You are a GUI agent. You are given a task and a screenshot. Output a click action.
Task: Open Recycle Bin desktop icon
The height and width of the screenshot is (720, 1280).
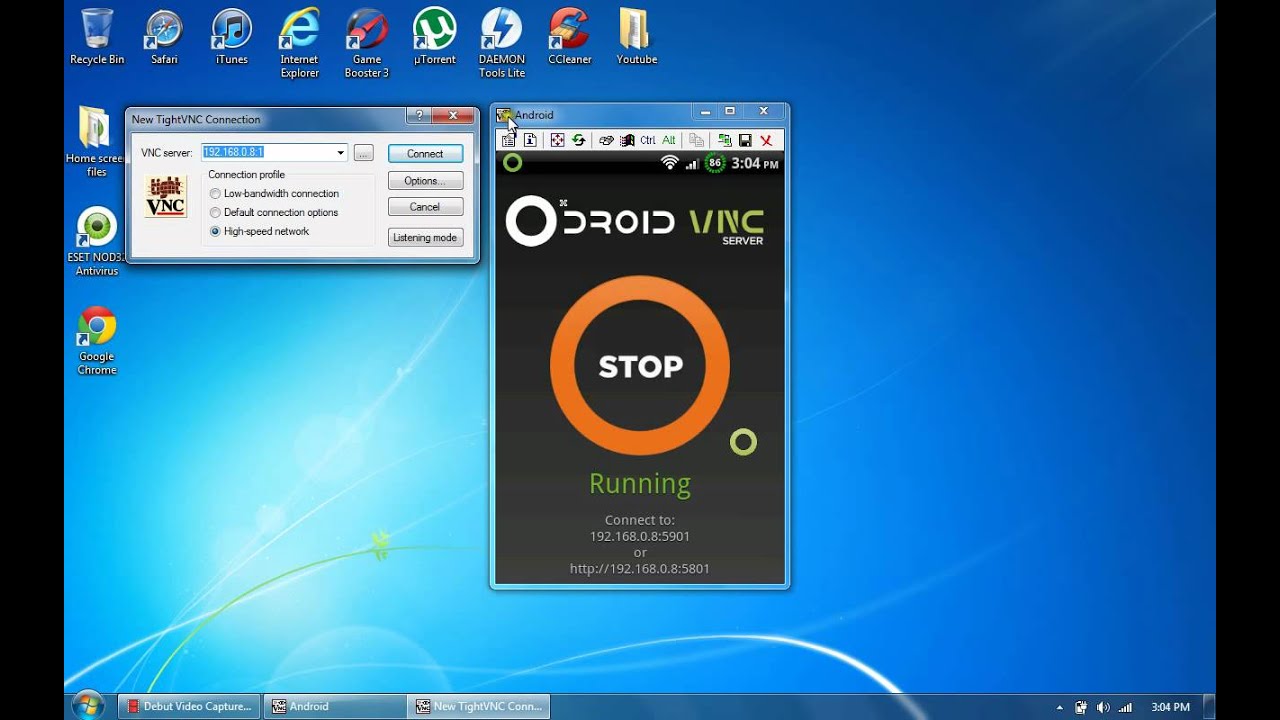click(97, 37)
